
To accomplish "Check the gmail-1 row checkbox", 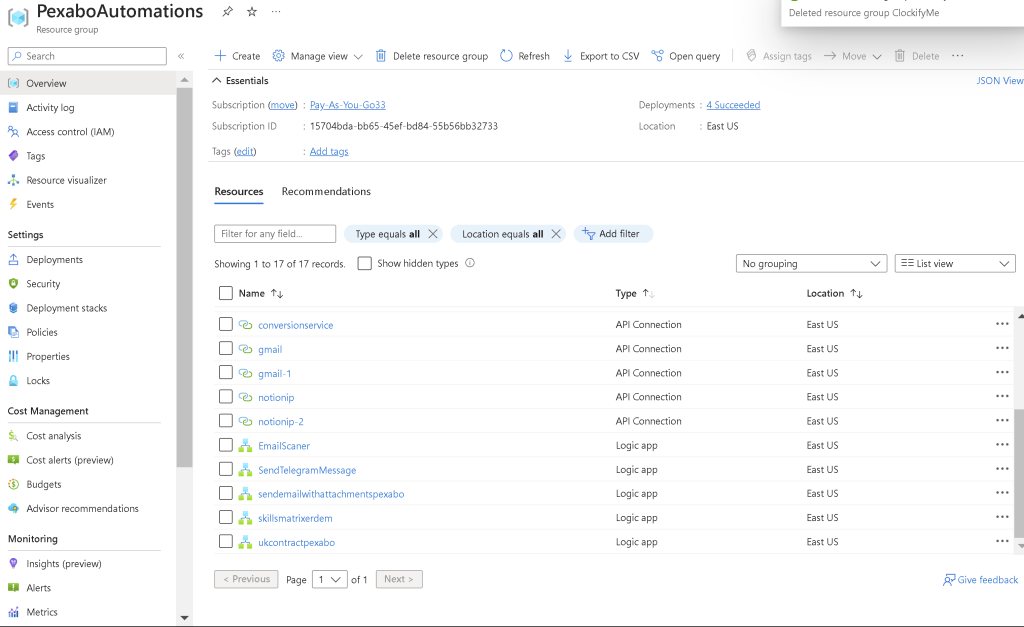I will tap(226, 372).
